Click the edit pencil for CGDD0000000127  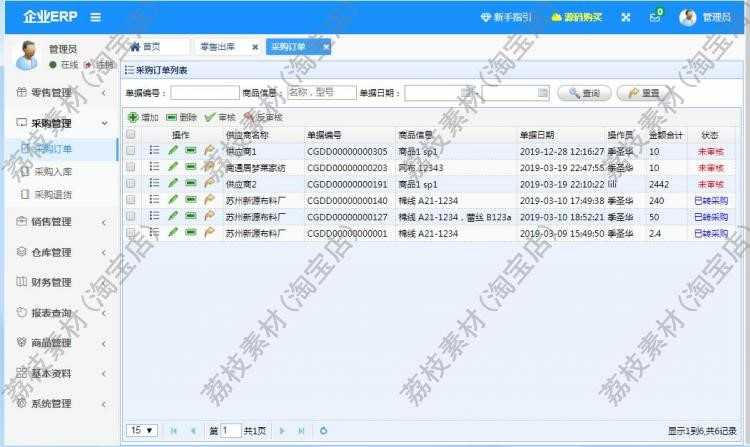point(173,216)
